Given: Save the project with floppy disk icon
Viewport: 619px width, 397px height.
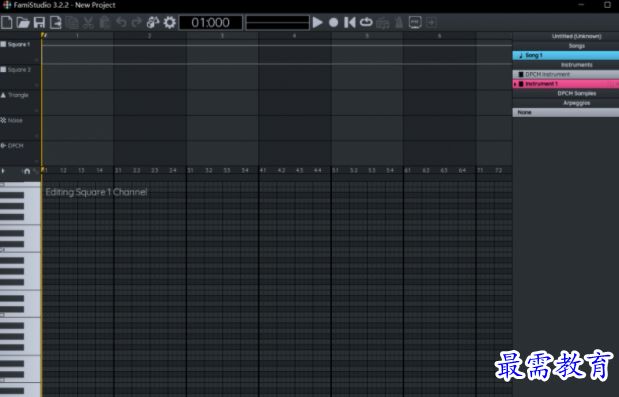Looking at the screenshot, I should click(x=39, y=22).
